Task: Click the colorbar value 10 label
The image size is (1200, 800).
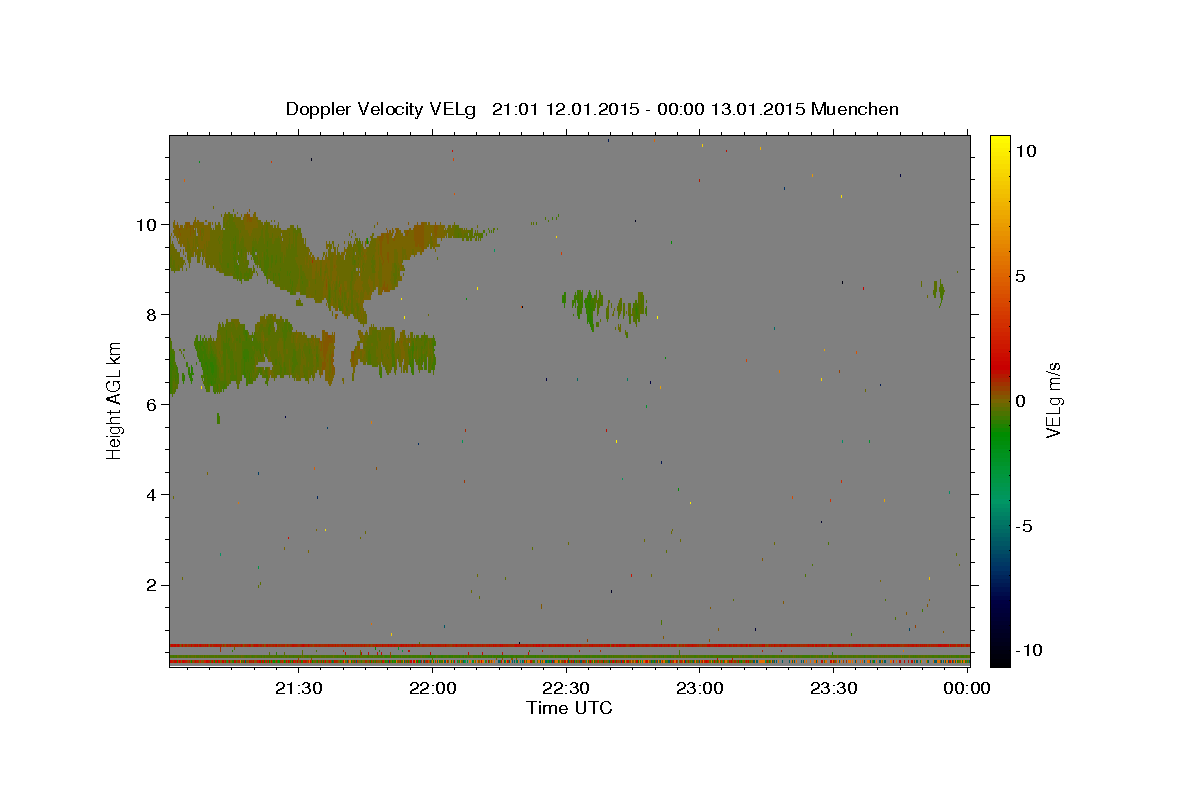Action: [1025, 151]
